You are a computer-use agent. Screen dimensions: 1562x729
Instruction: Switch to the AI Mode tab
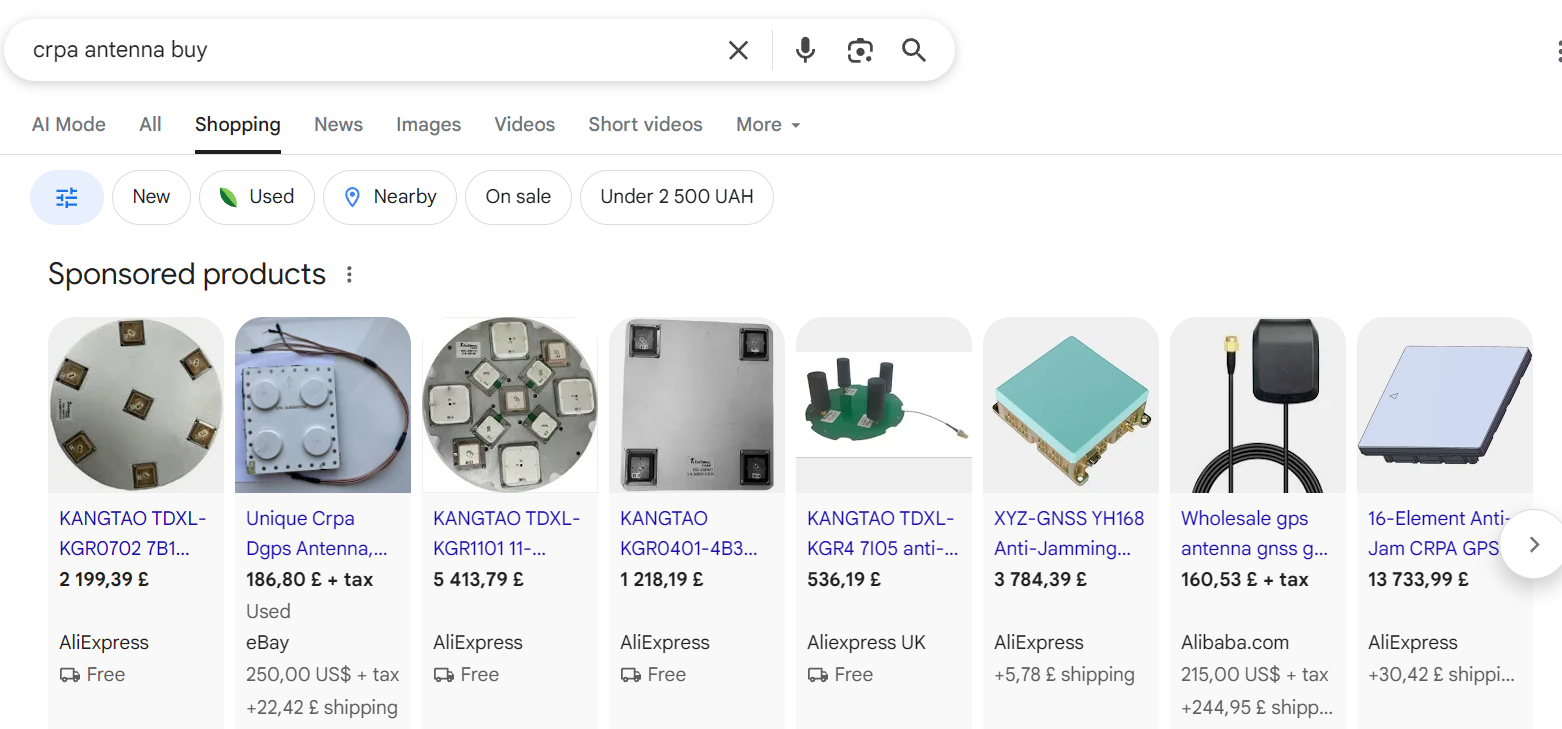69,125
